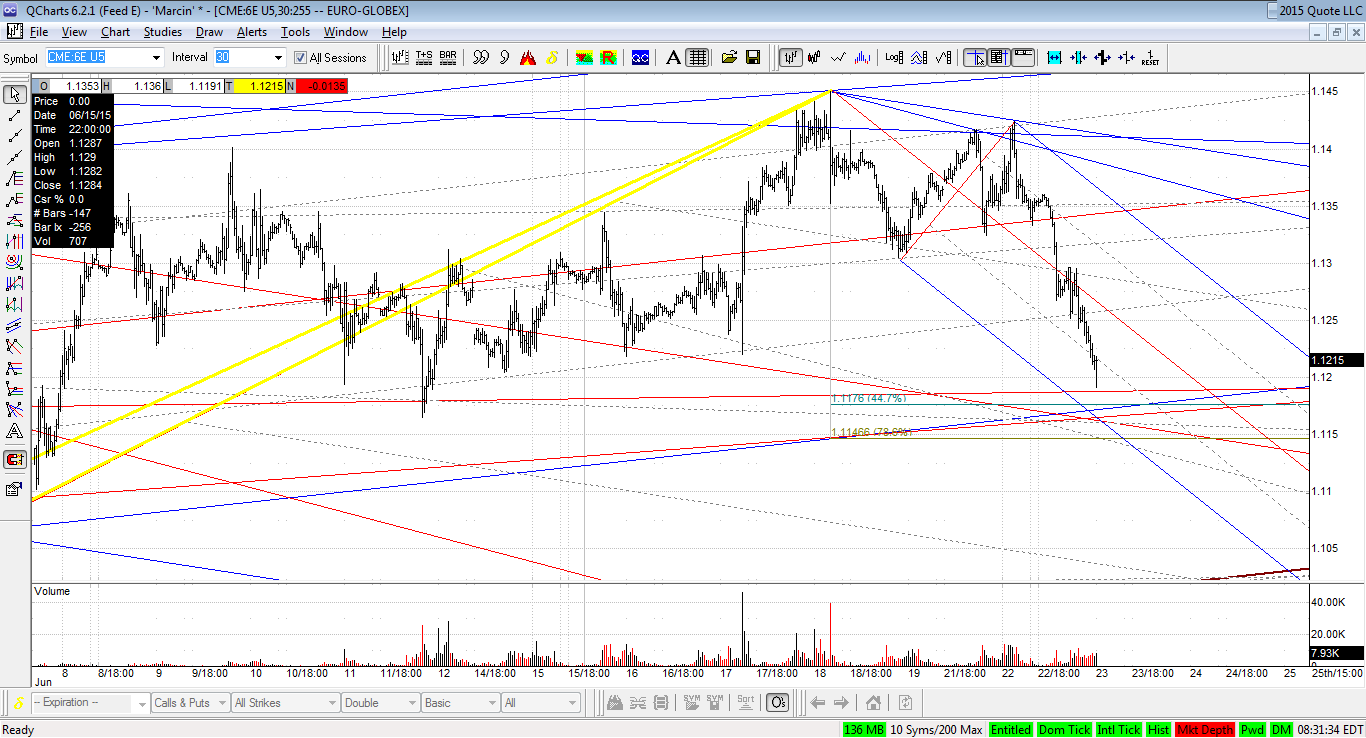
Task: Open the Symbol dropdown
Action: (x=154, y=58)
